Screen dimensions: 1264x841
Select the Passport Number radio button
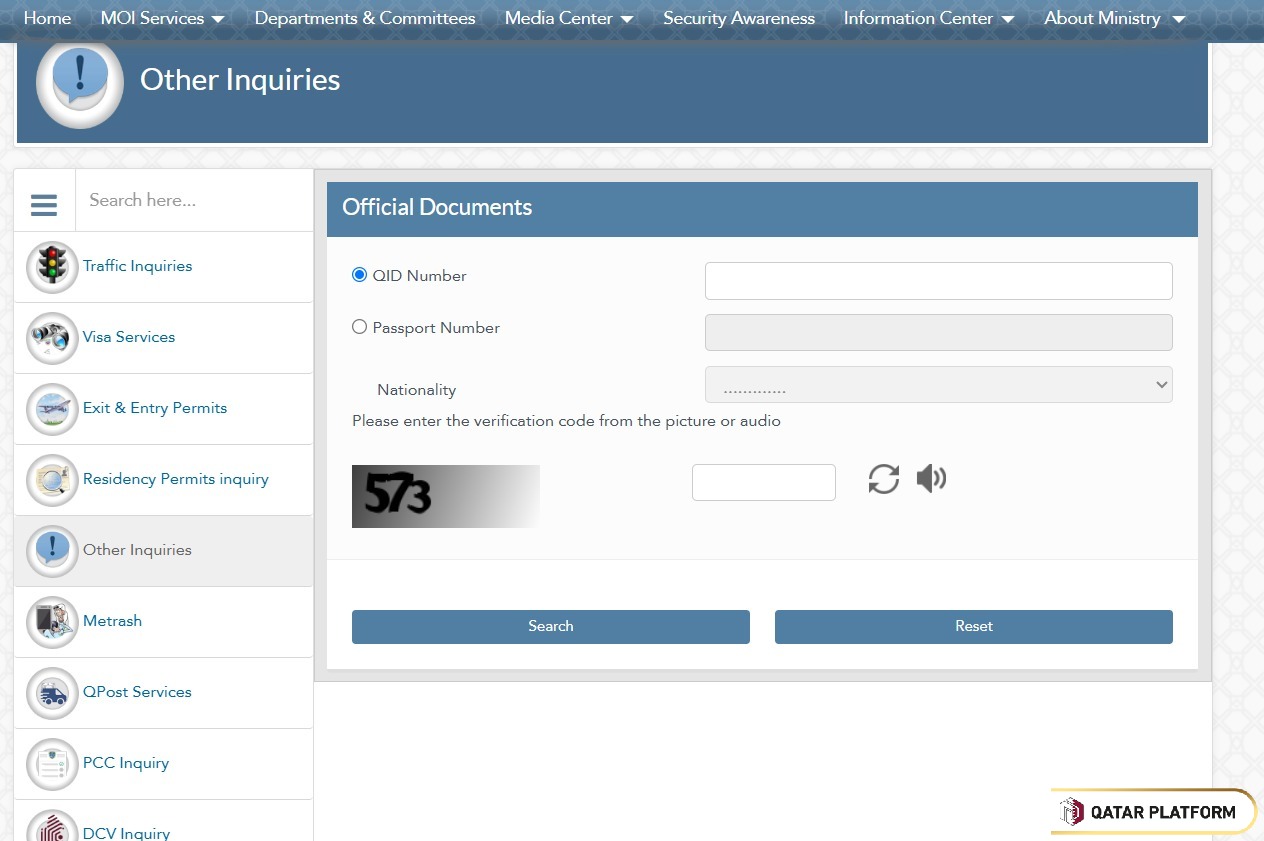pyautogui.click(x=359, y=326)
